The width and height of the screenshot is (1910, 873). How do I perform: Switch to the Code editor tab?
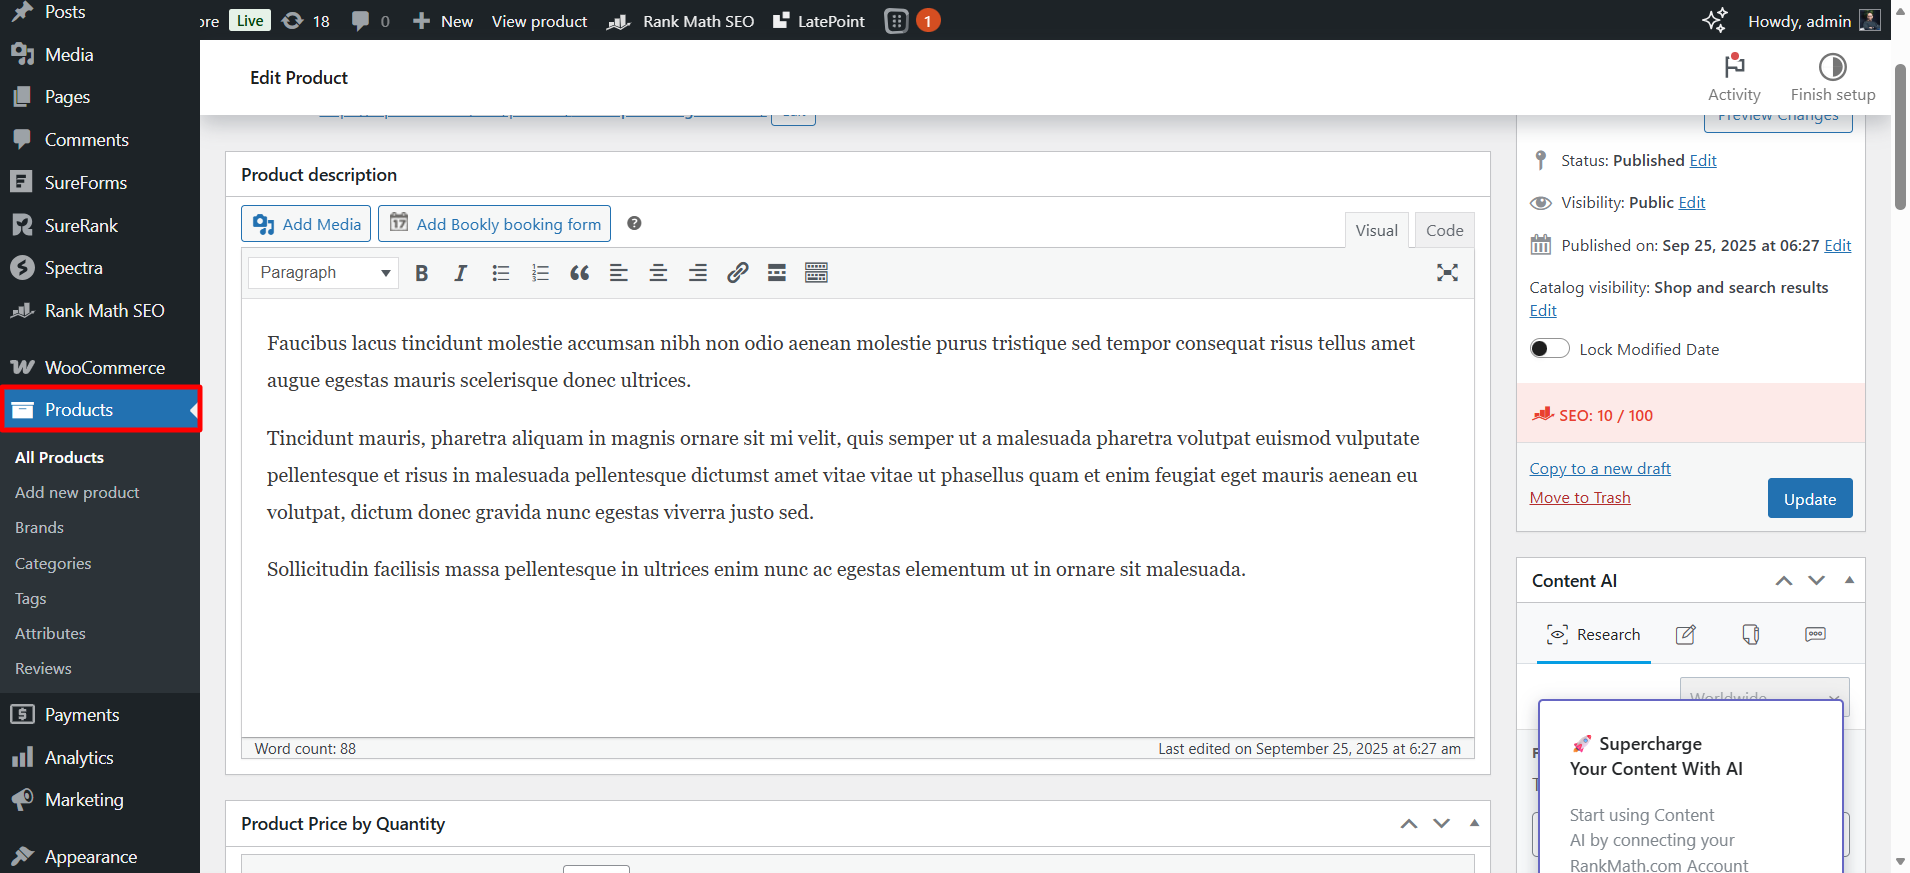tap(1444, 230)
